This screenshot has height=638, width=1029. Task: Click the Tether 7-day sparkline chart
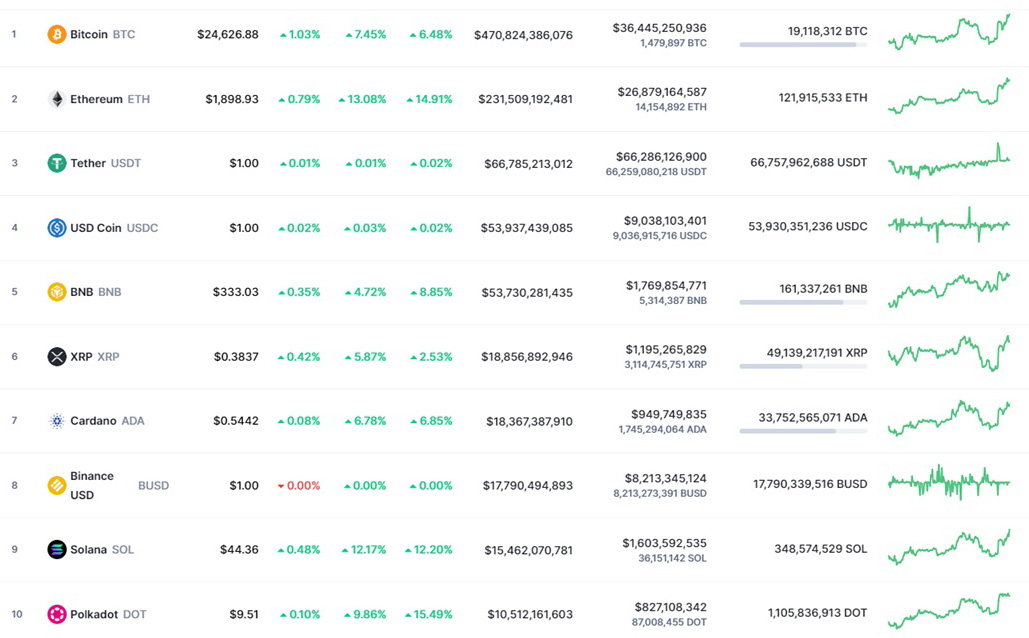(x=948, y=161)
